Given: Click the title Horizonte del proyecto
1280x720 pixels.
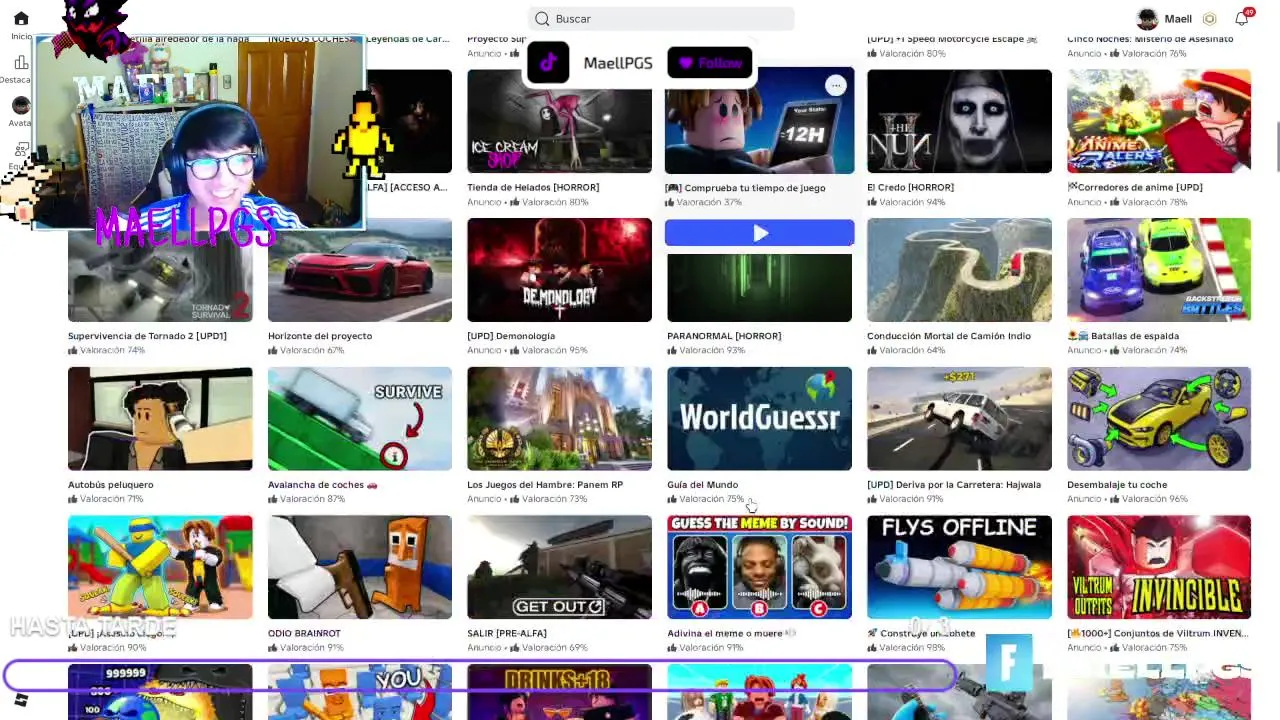Looking at the screenshot, I should point(320,336).
